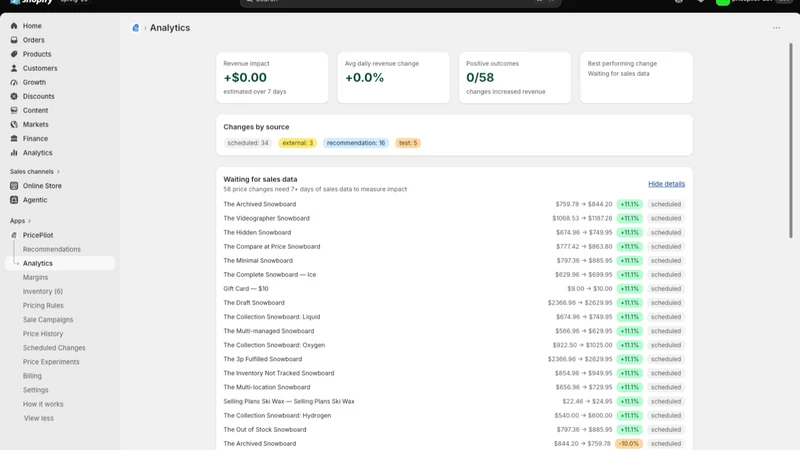800x450 pixels.
Task: Collapse the app menu with View less
Action: [38, 418]
